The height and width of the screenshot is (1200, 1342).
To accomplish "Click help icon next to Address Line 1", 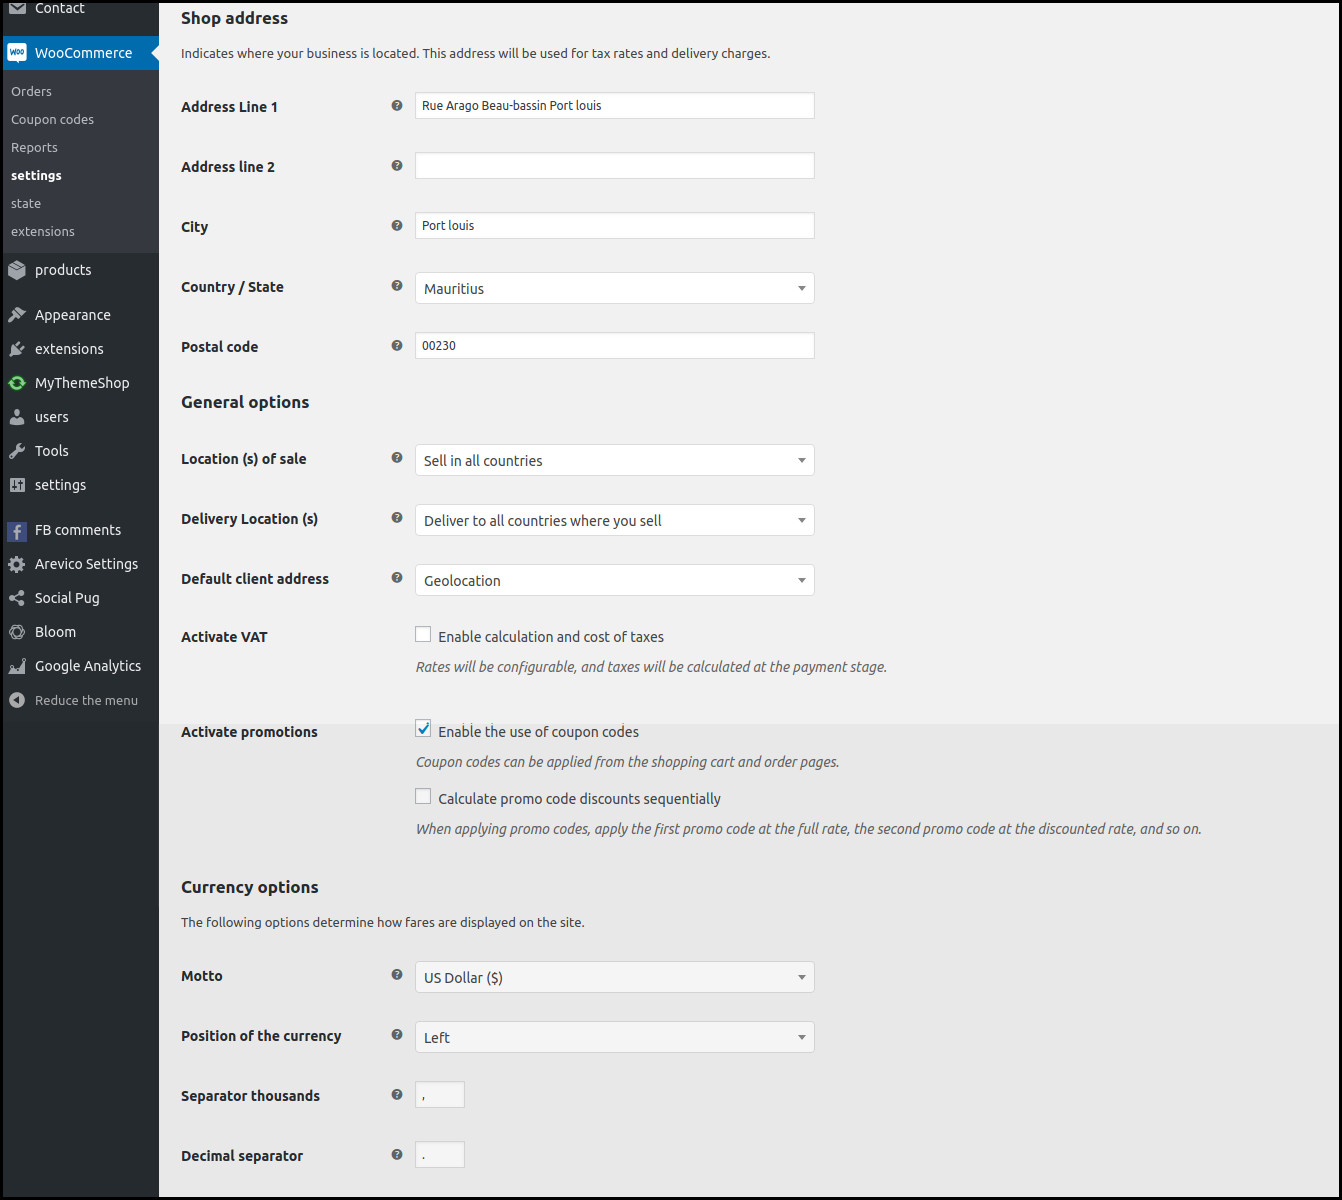I will [397, 105].
